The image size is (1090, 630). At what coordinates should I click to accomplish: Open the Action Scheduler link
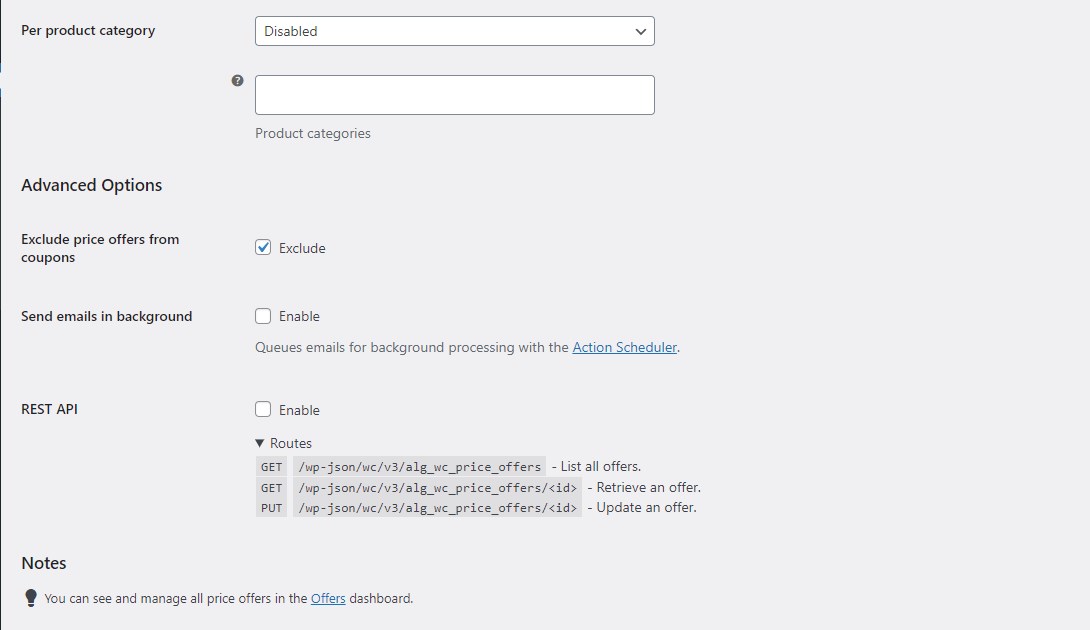click(624, 347)
